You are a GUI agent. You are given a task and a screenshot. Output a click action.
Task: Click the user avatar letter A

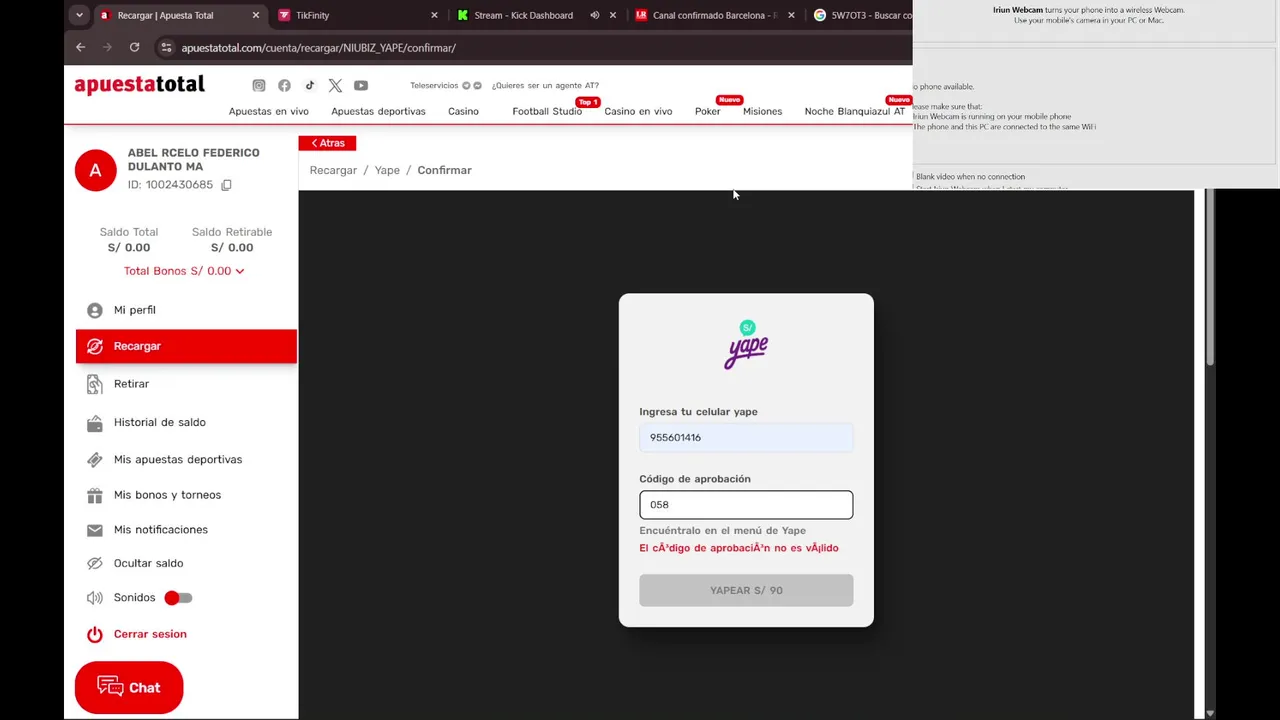point(95,171)
